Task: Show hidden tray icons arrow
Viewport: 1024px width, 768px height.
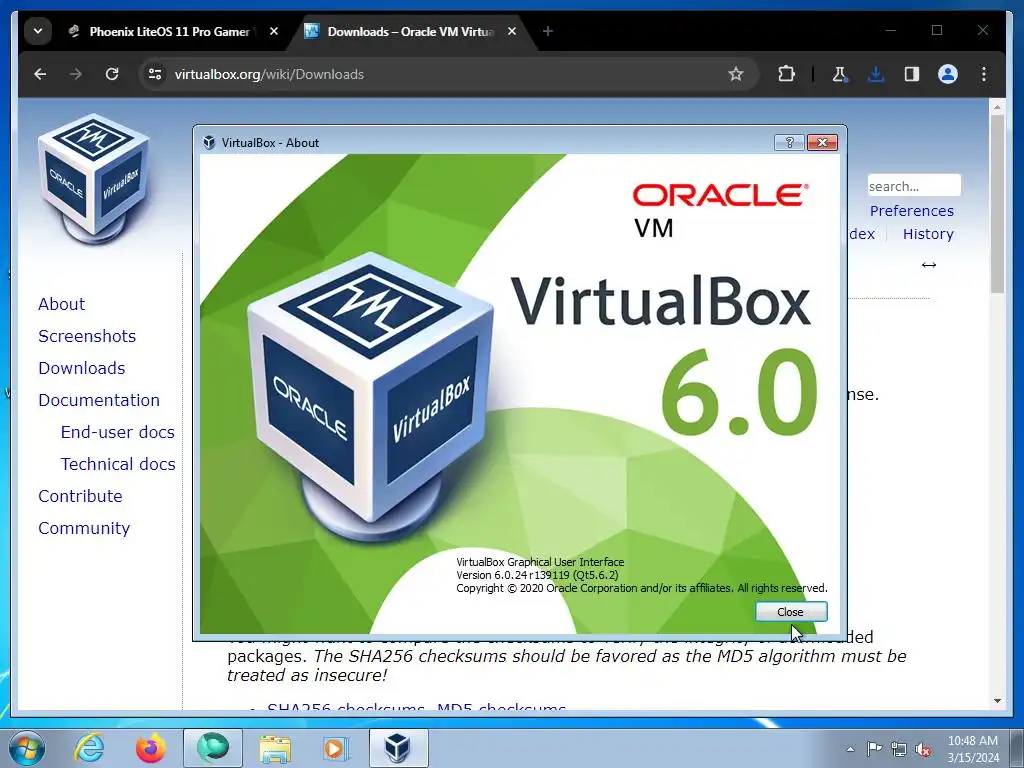Action: tap(850, 749)
